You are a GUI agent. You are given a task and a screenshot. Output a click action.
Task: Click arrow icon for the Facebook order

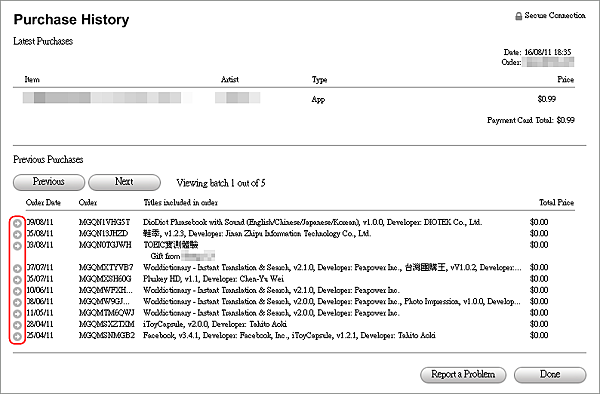[17, 337]
